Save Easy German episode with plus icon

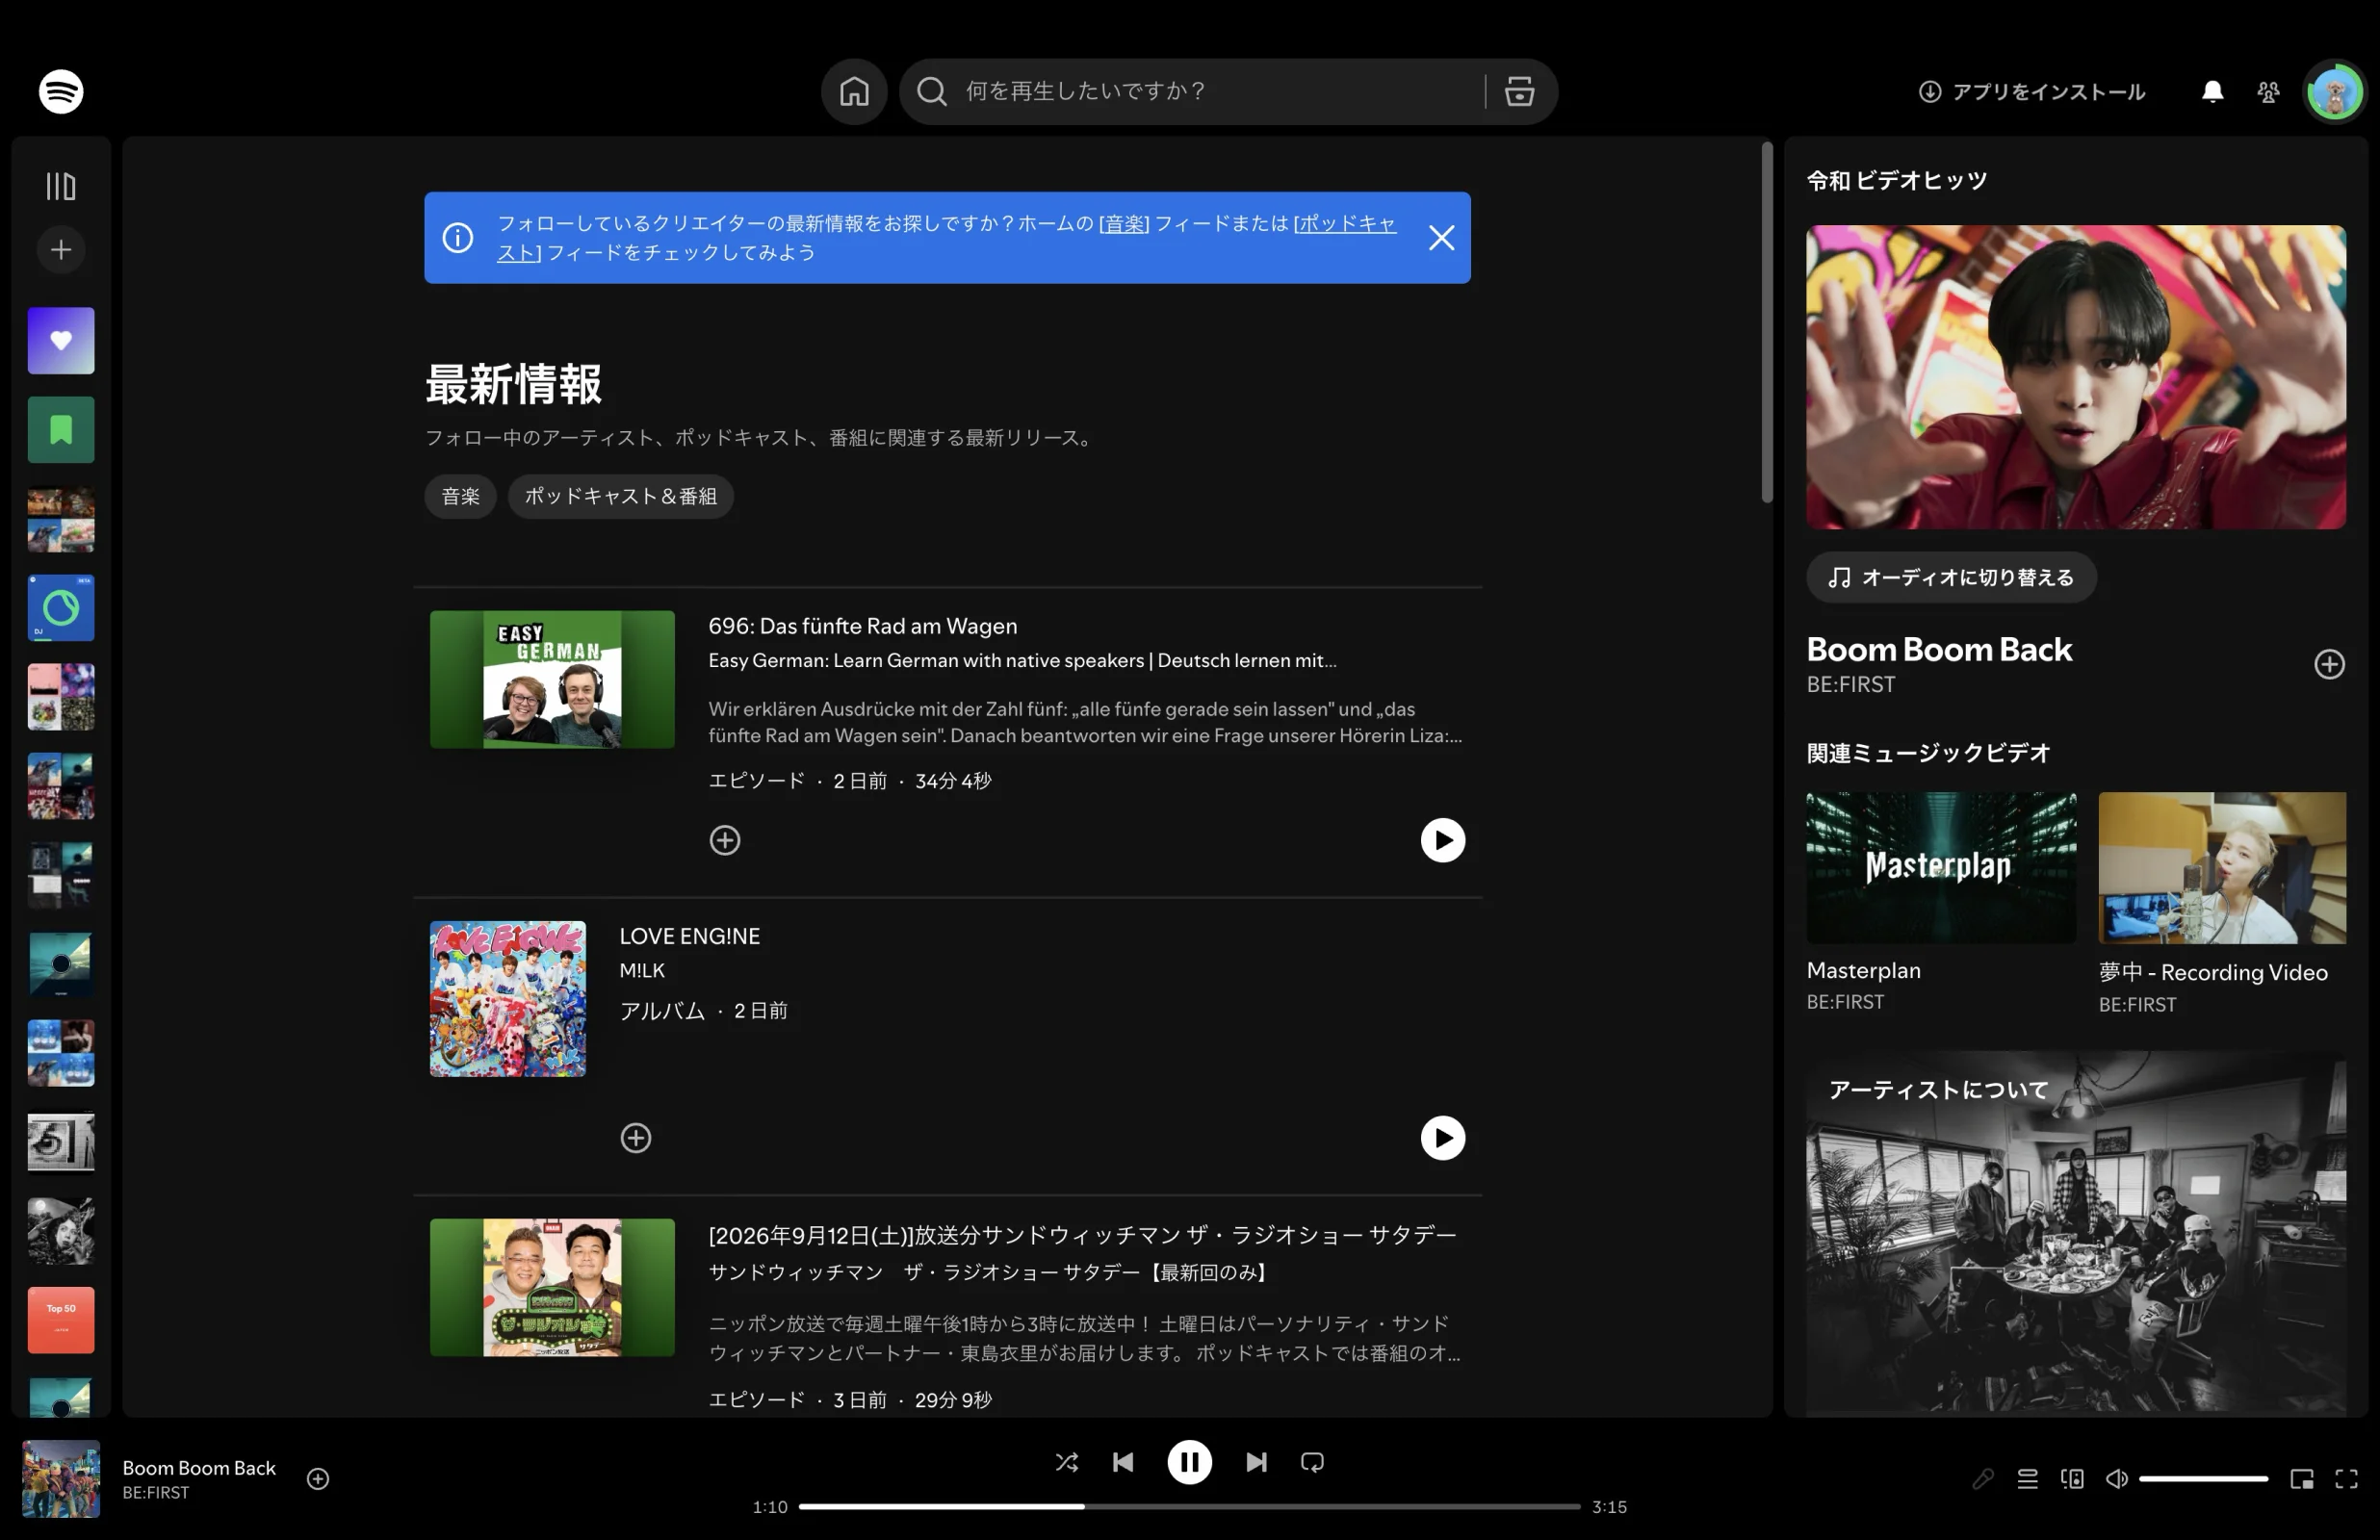pyautogui.click(x=725, y=840)
